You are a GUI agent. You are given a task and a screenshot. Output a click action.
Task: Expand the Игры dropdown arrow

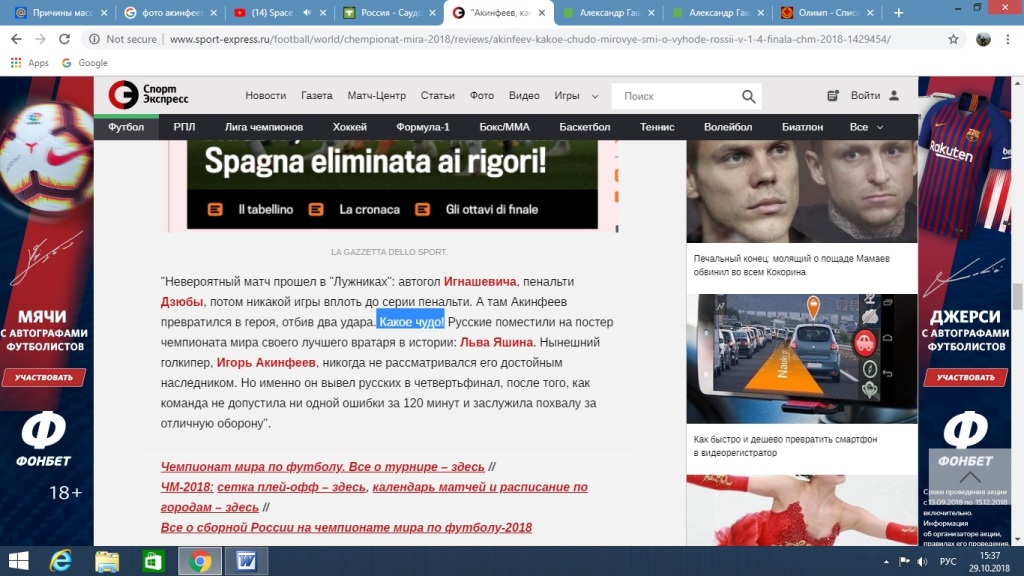(x=595, y=97)
